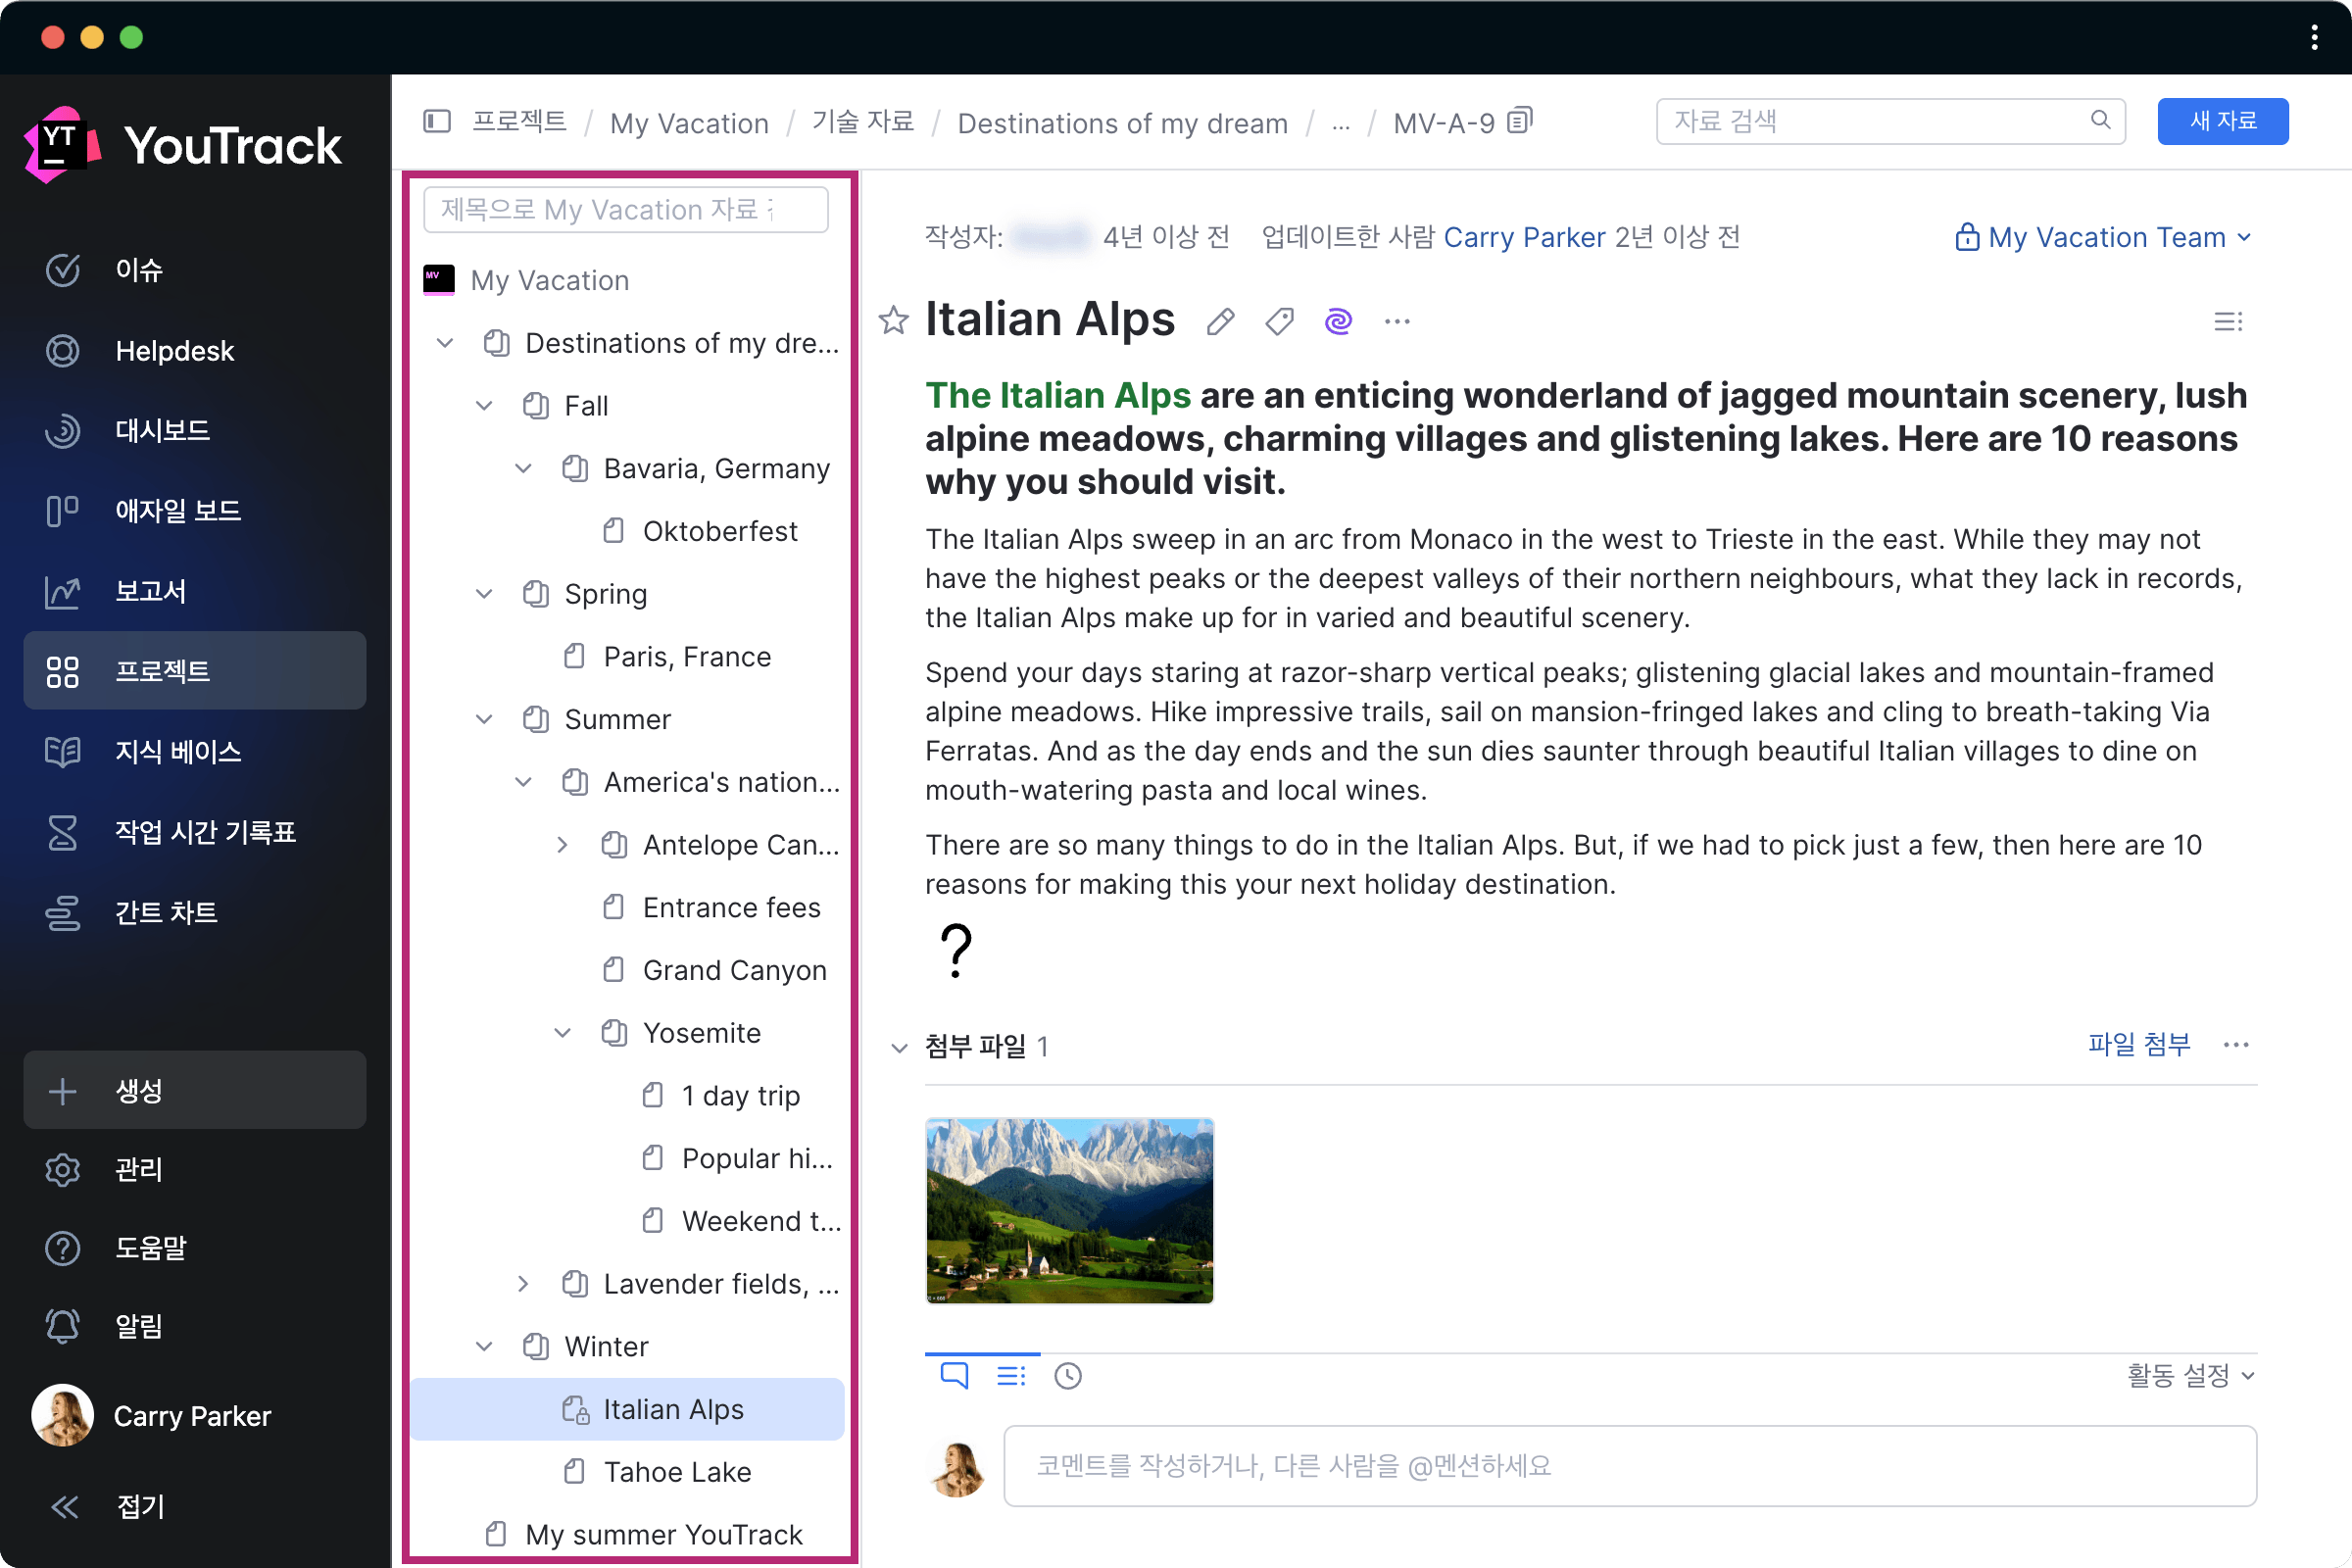Open the table of contents icon
The height and width of the screenshot is (1568, 2352).
2228,322
